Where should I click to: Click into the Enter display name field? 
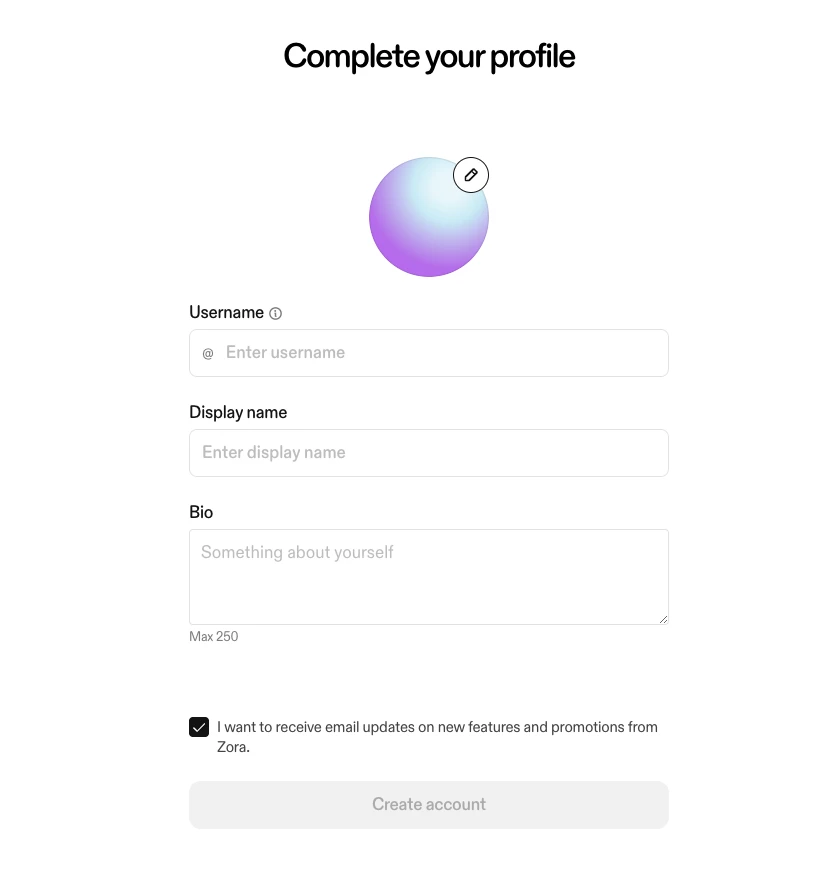tap(428, 453)
